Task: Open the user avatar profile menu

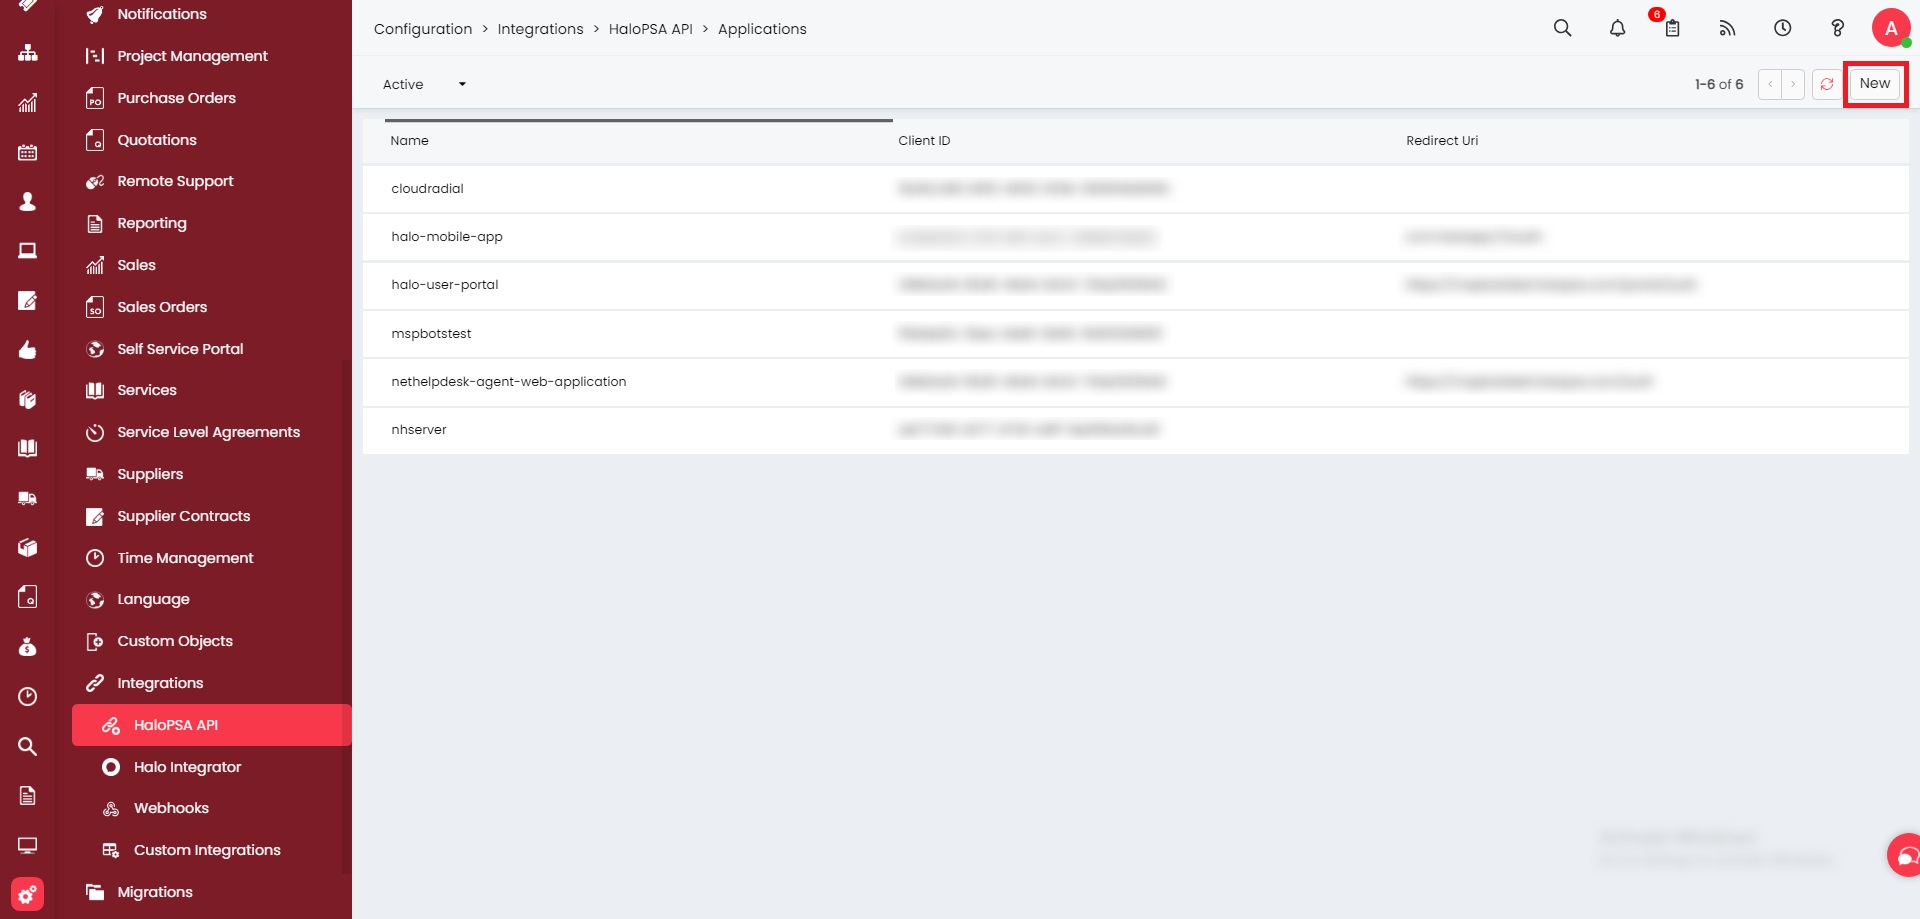Action: (x=1890, y=28)
